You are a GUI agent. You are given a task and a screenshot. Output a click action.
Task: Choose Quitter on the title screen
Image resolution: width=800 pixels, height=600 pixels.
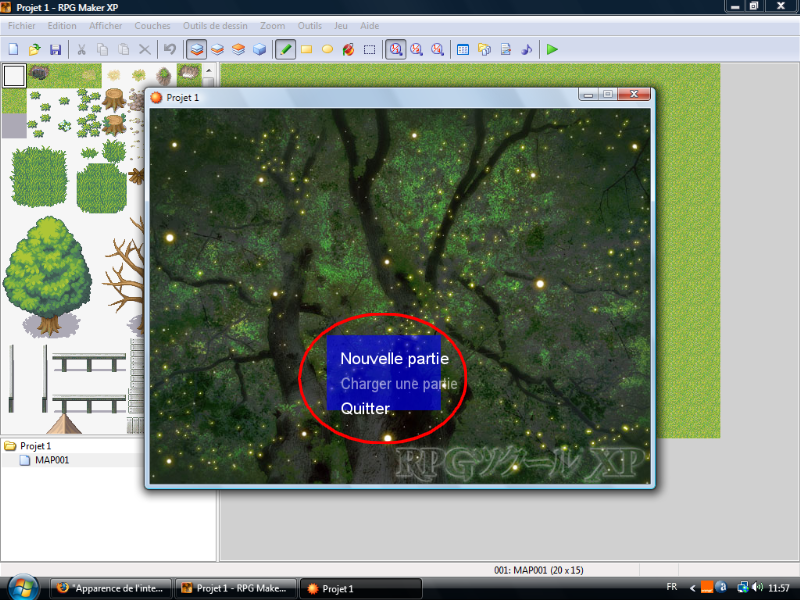point(365,408)
